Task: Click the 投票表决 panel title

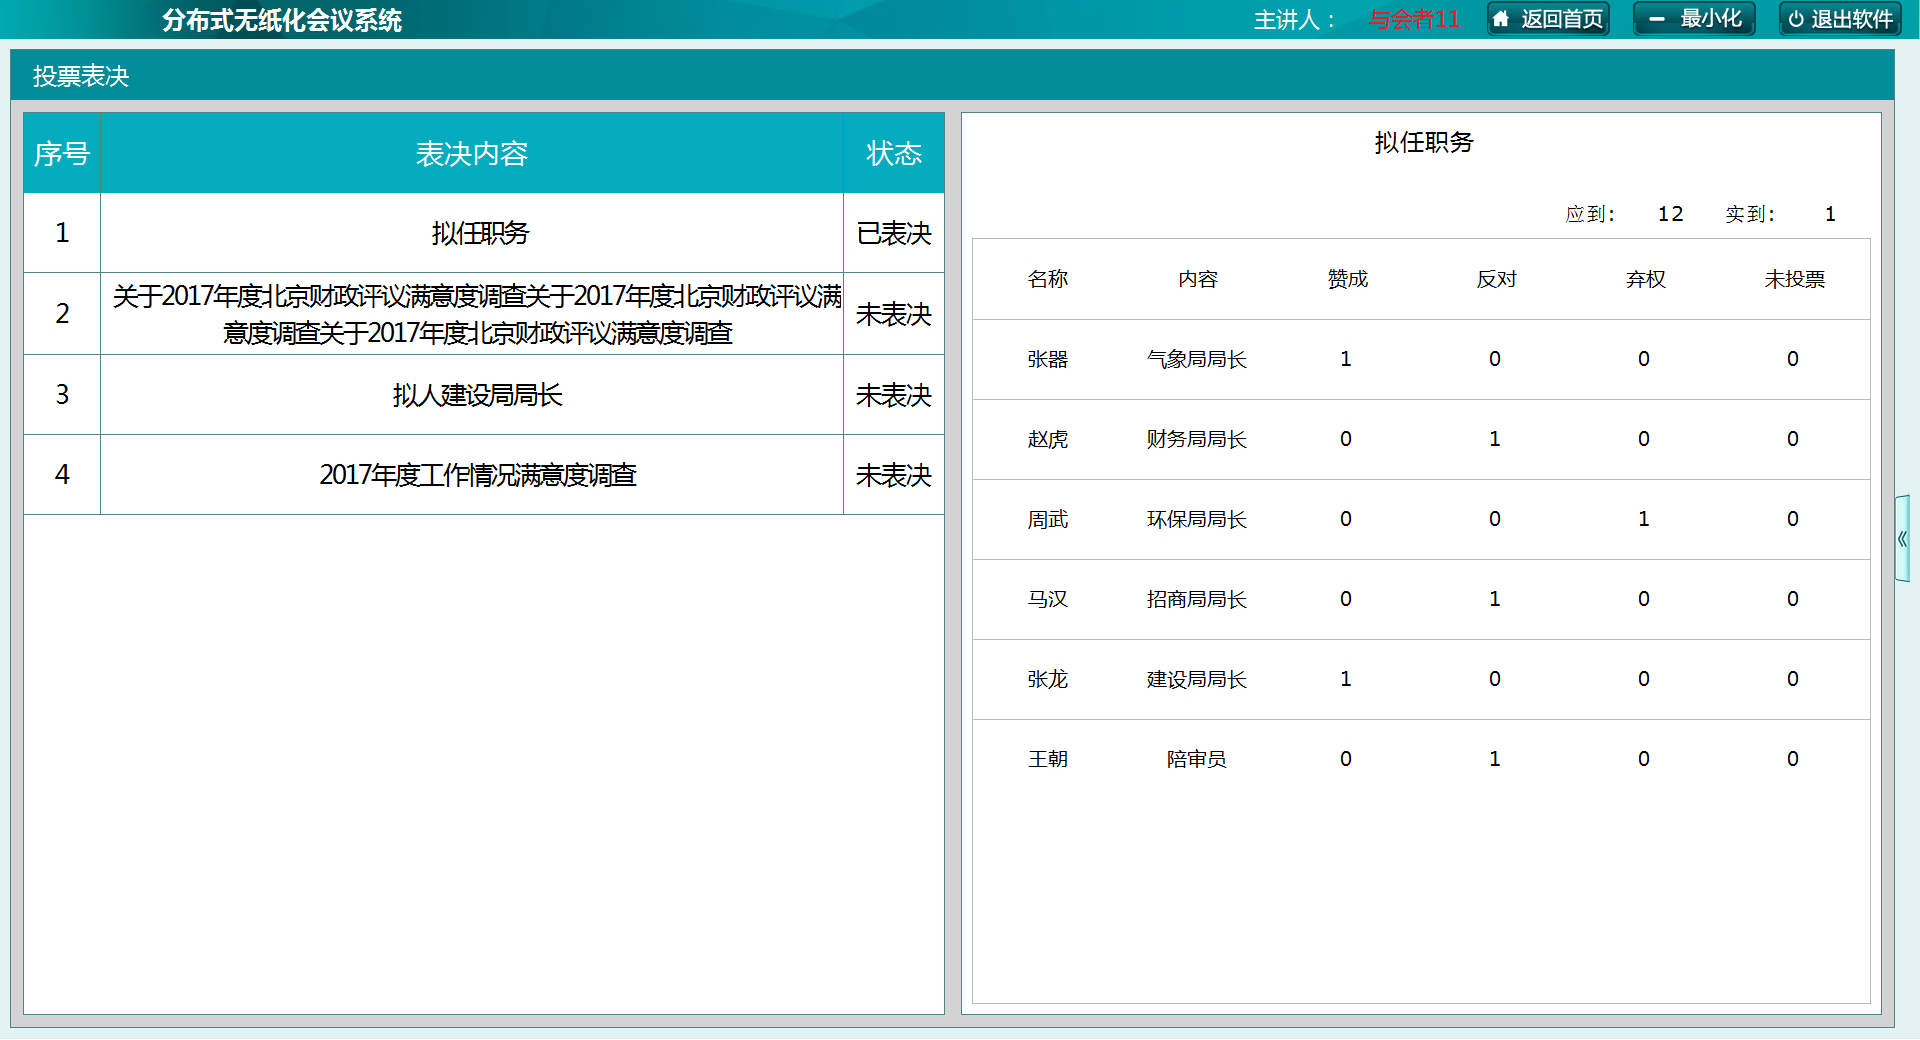Action: pyautogui.click(x=81, y=76)
